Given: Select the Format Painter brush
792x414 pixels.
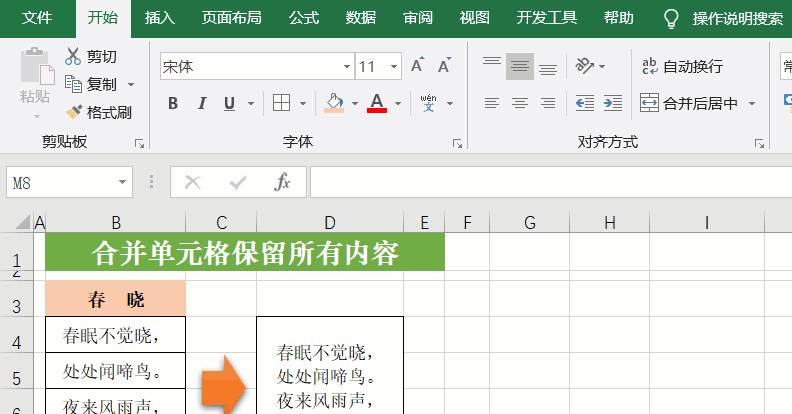Looking at the screenshot, I should pos(99,112).
